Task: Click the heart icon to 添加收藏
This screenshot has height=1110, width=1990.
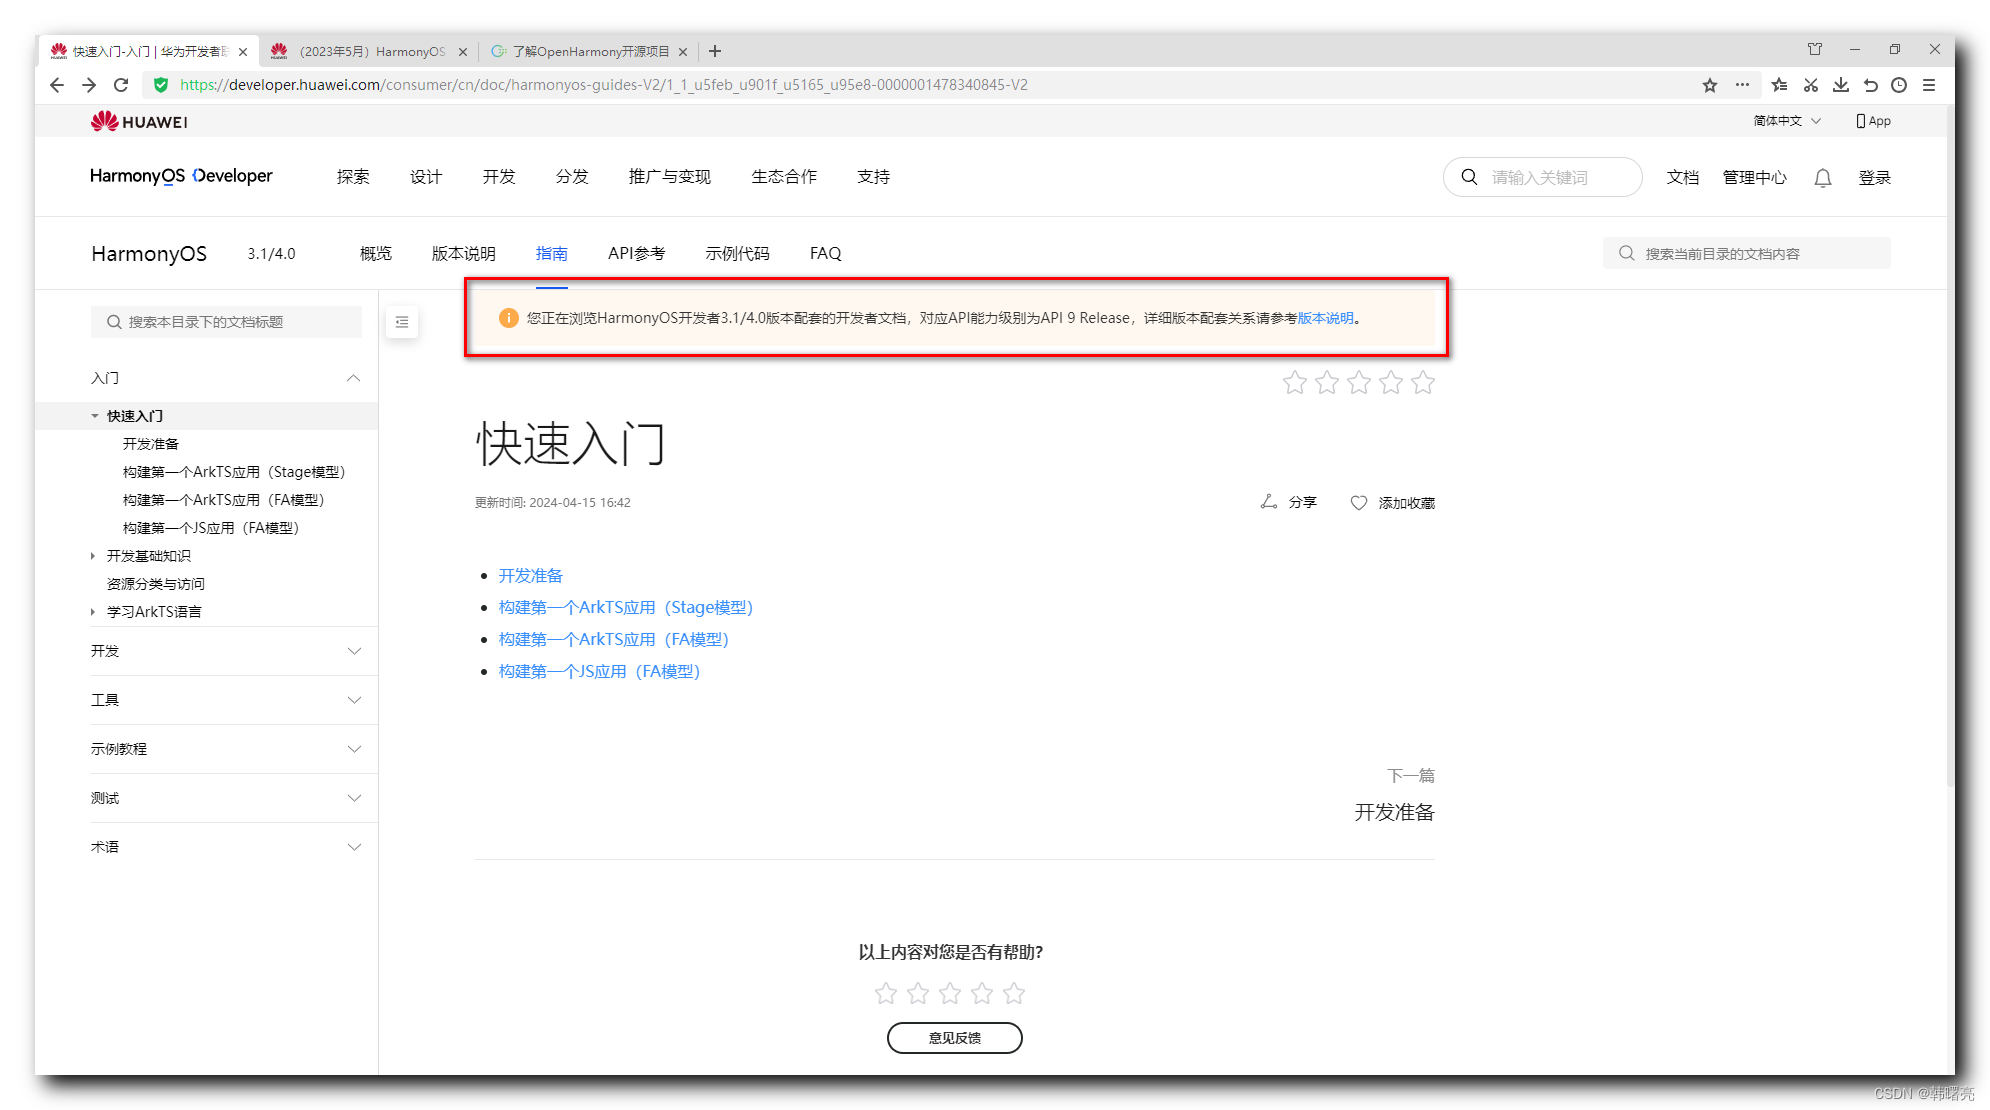Action: 1359,503
